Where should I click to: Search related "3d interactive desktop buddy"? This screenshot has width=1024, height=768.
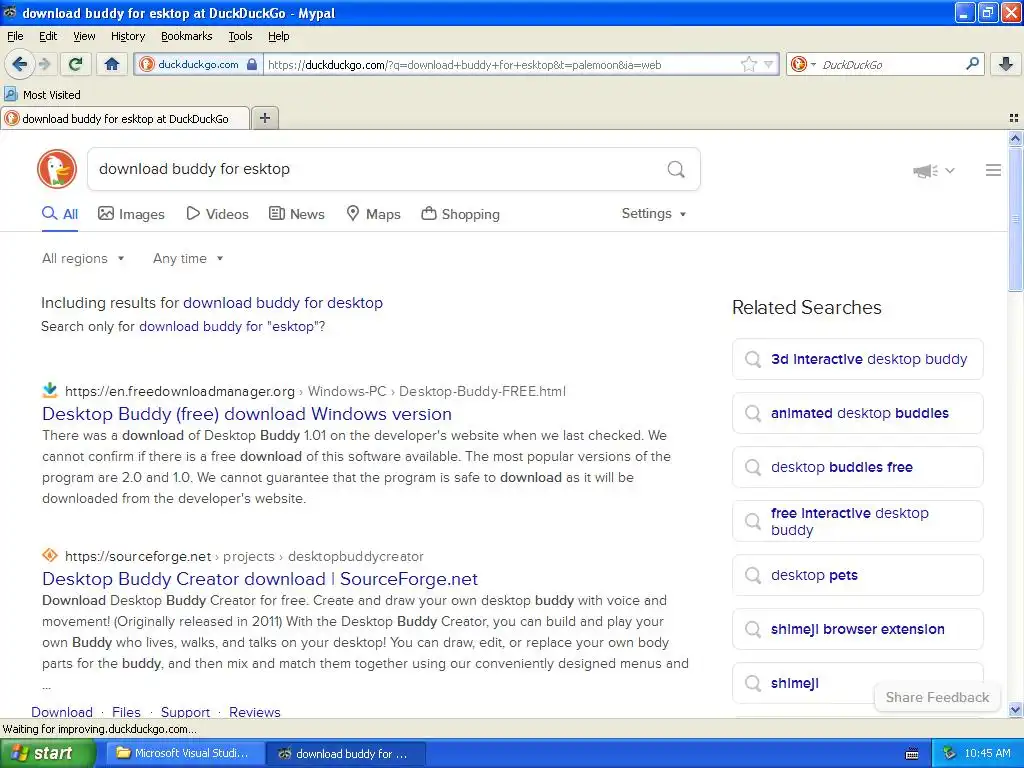(857, 359)
